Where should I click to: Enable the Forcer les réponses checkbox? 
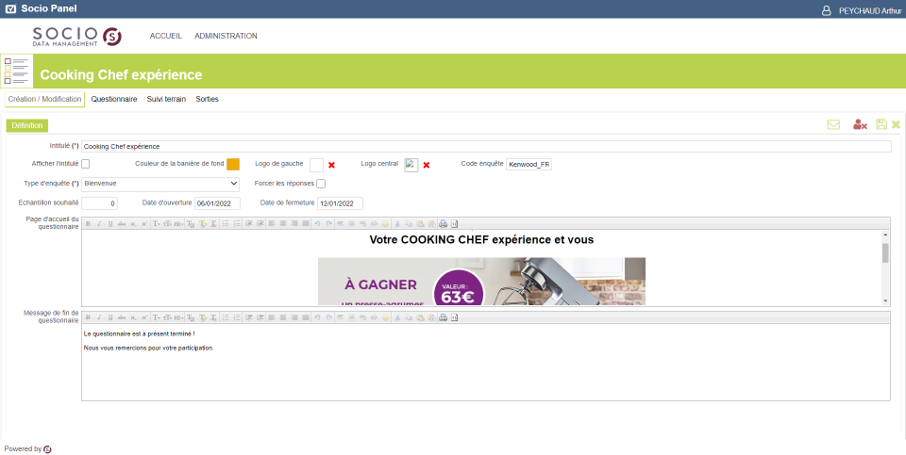pos(321,184)
